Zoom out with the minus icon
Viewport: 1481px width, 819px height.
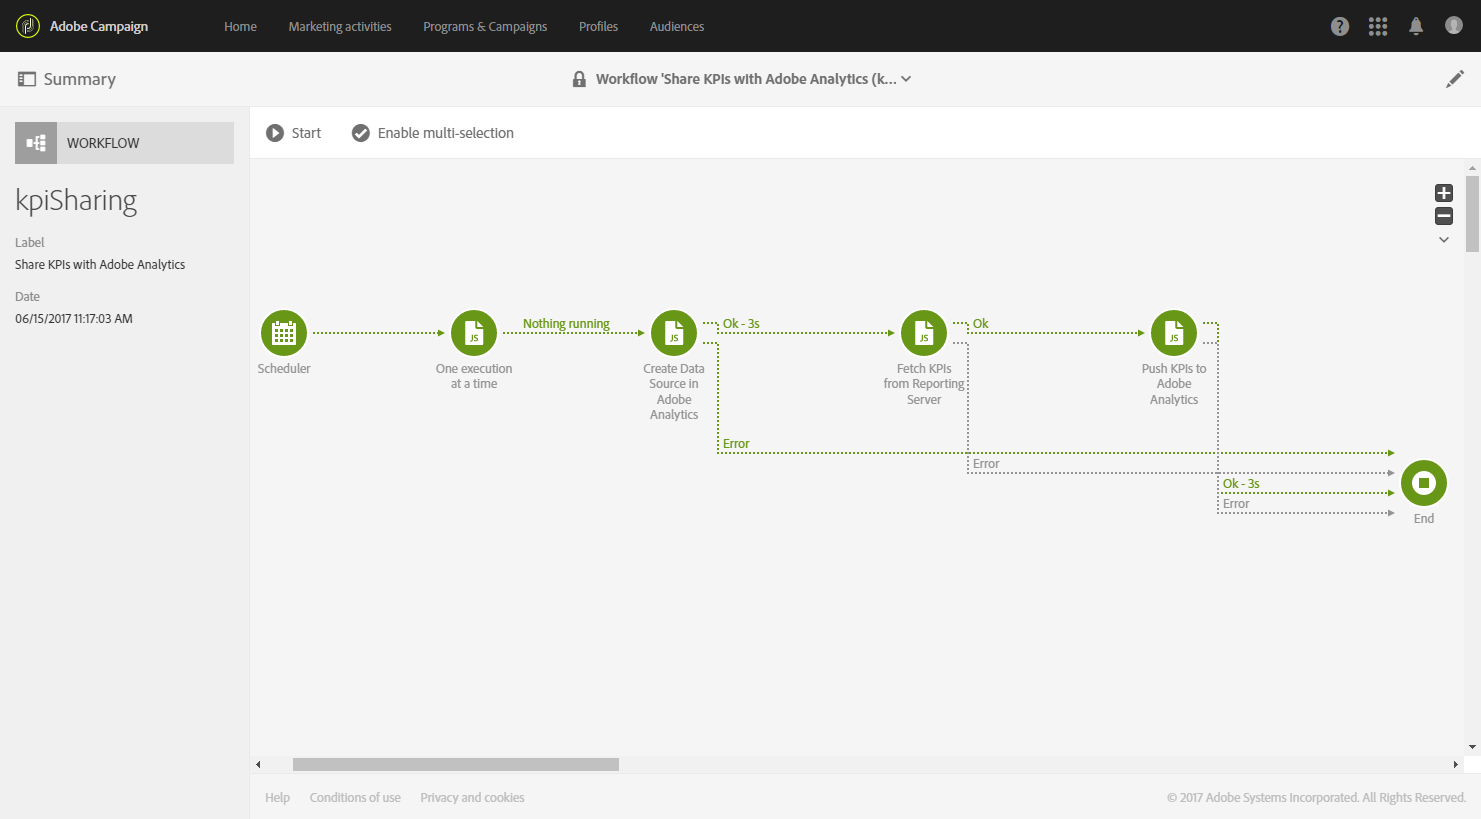pos(1444,216)
